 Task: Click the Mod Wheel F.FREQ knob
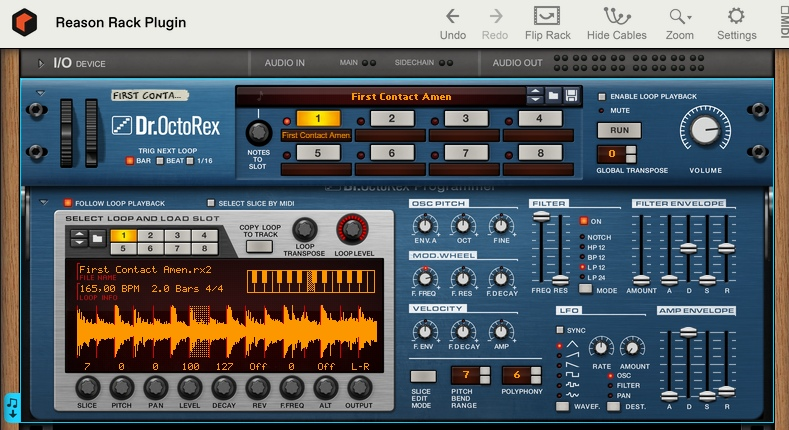[425, 278]
